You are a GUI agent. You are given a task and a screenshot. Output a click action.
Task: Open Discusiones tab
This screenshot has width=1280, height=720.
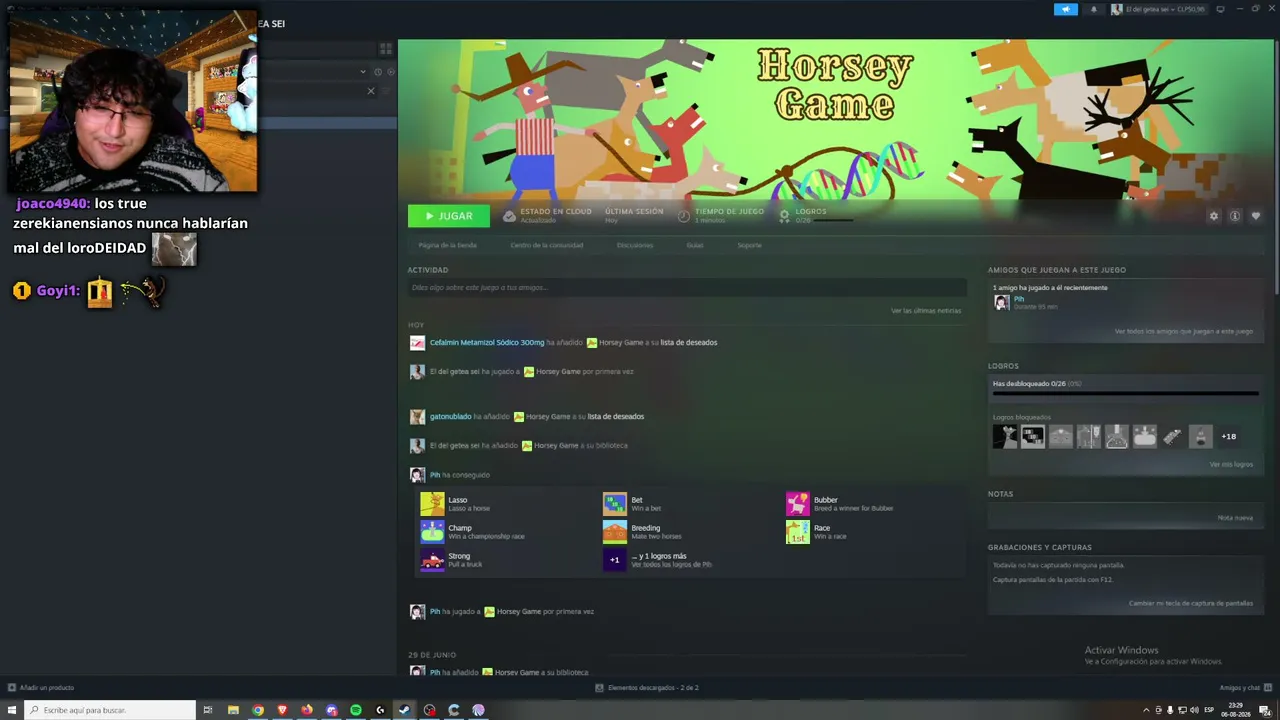click(635, 245)
